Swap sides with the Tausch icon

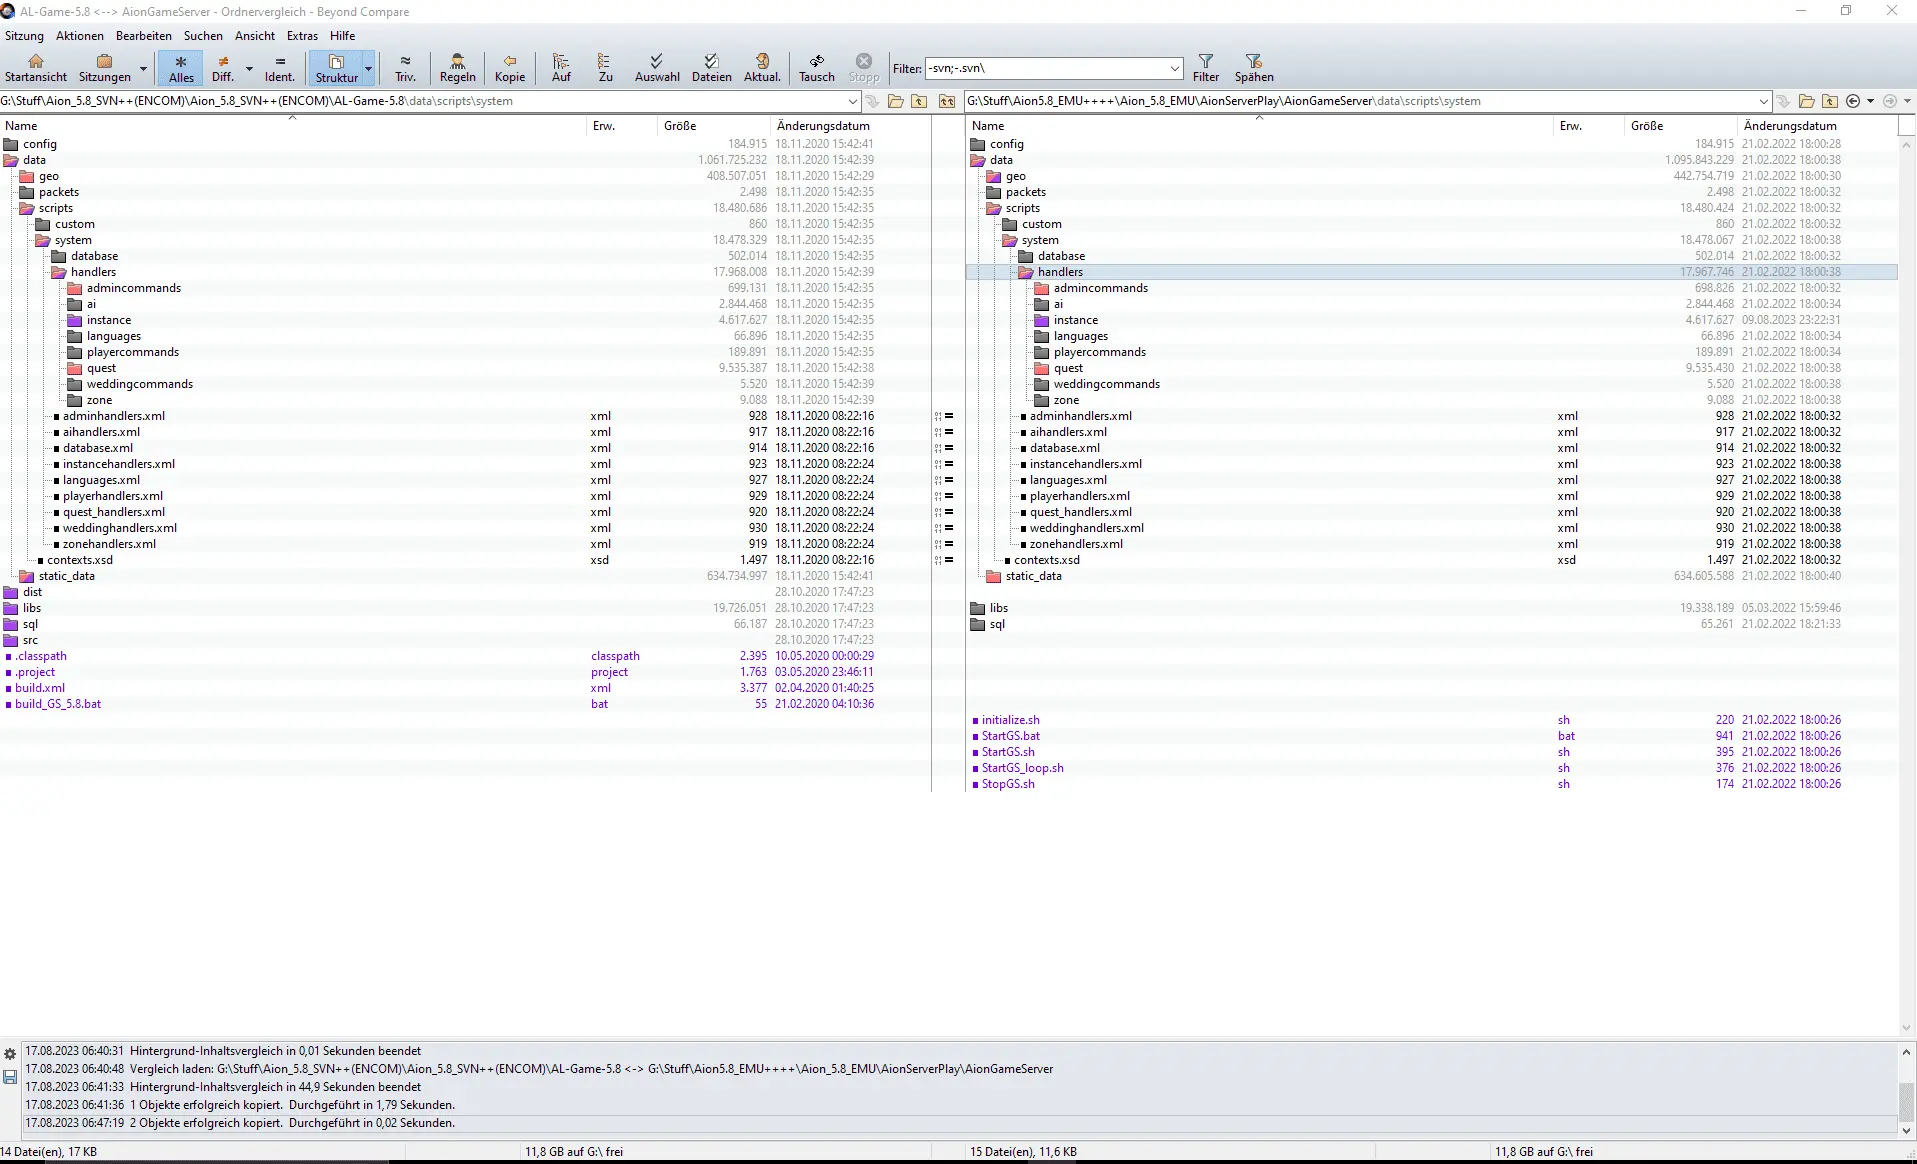(816, 68)
